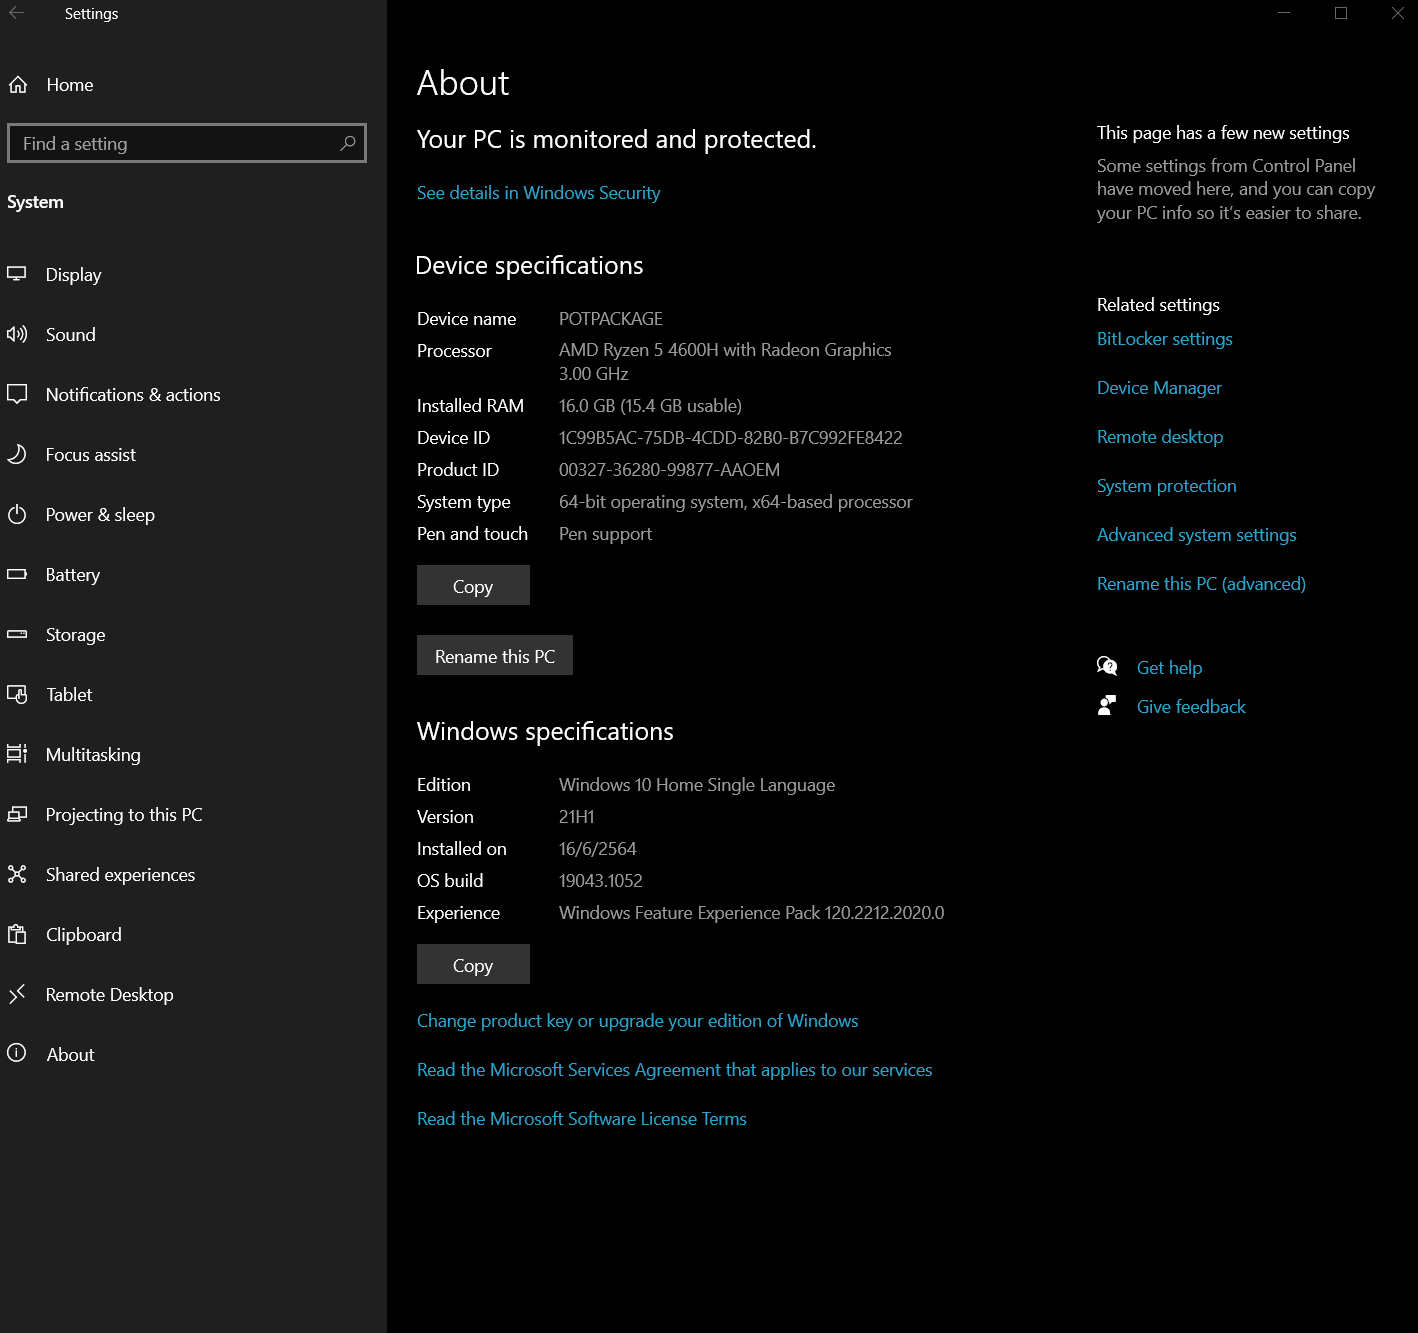The height and width of the screenshot is (1333, 1418).
Task: Open Advanced system settings
Action: [1196, 535]
